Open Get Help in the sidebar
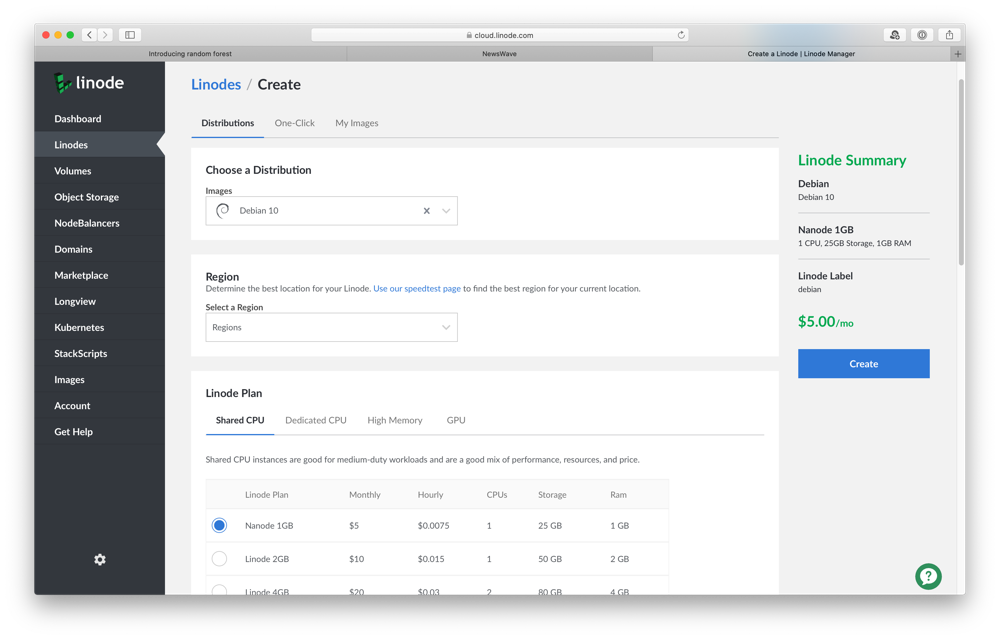Image resolution: width=1000 pixels, height=640 pixels. click(x=99, y=432)
